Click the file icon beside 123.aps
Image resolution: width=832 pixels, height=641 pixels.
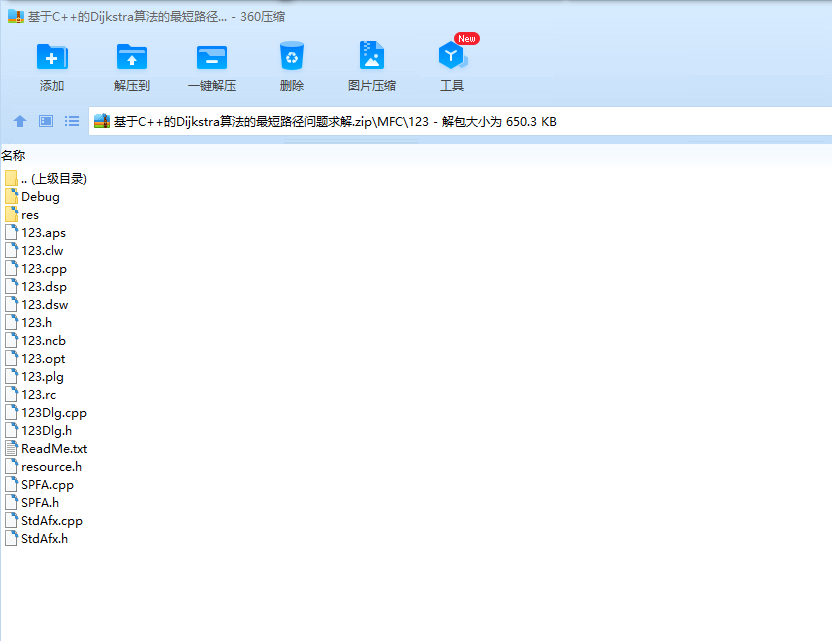[x=11, y=232]
